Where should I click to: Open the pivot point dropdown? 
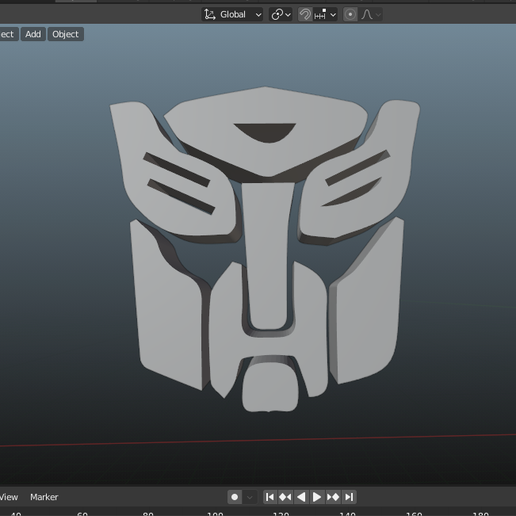click(x=281, y=14)
